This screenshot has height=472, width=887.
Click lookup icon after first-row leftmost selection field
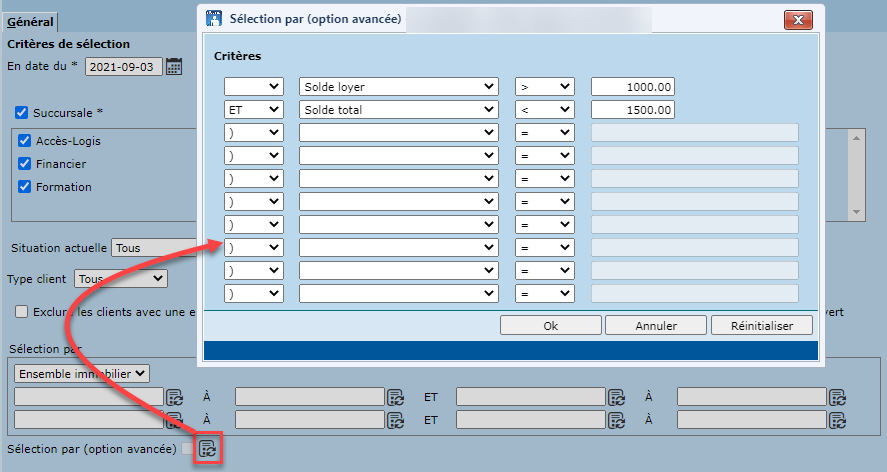coord(174,396)
